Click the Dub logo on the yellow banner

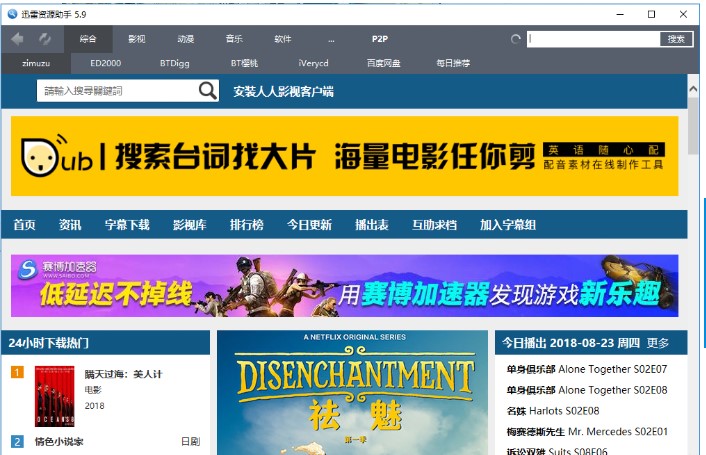point(57,156)
